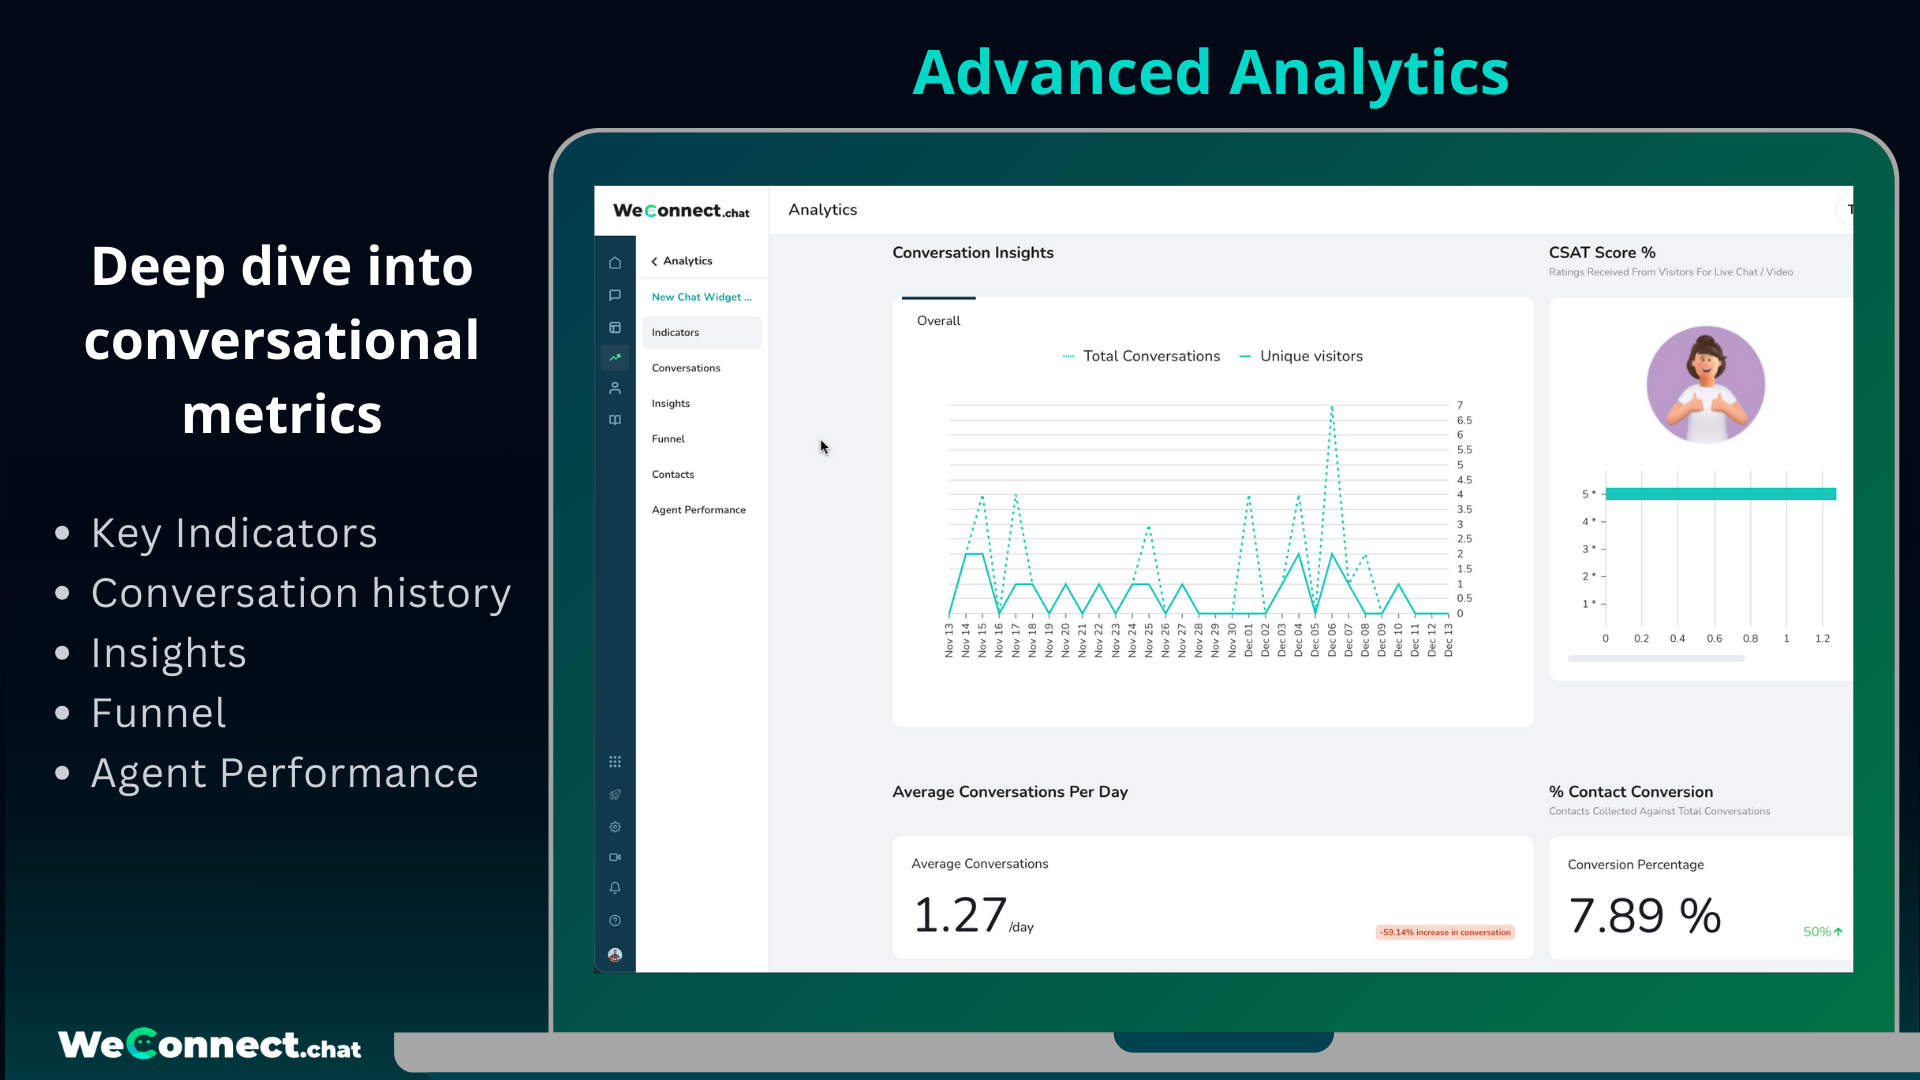Open the contacts person icon

615,388
